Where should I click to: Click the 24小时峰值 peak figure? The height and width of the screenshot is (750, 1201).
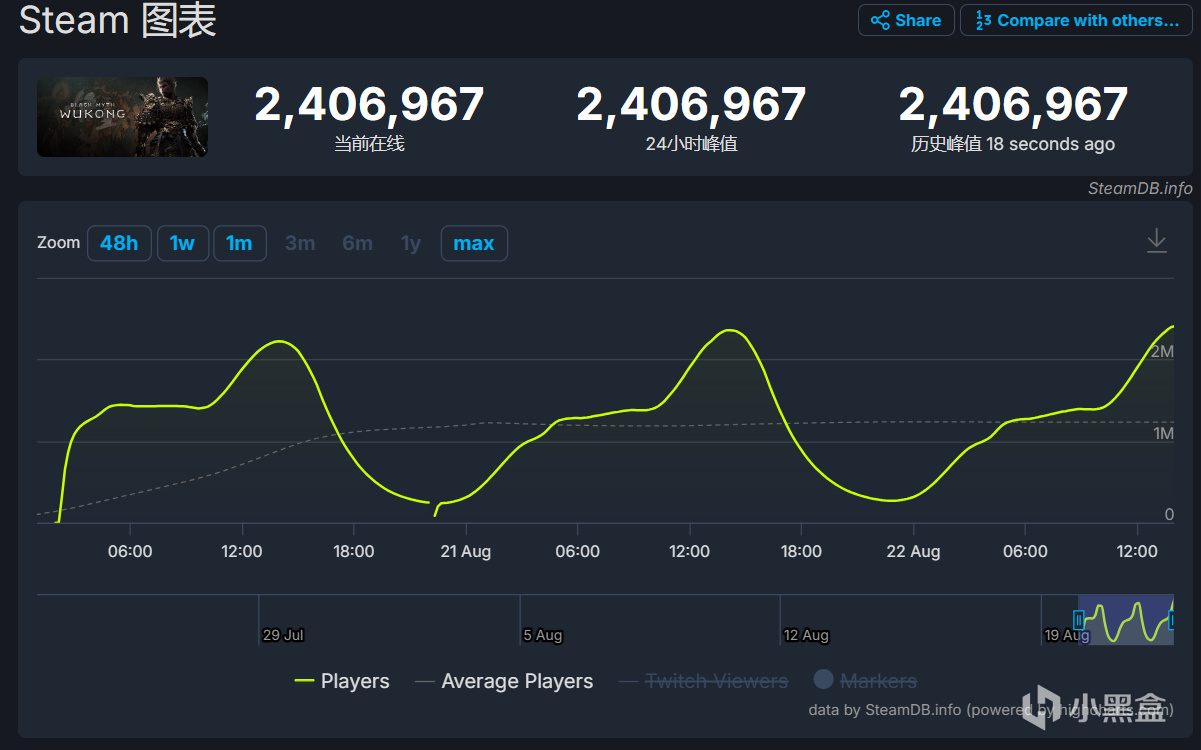(x=691, y=105)
